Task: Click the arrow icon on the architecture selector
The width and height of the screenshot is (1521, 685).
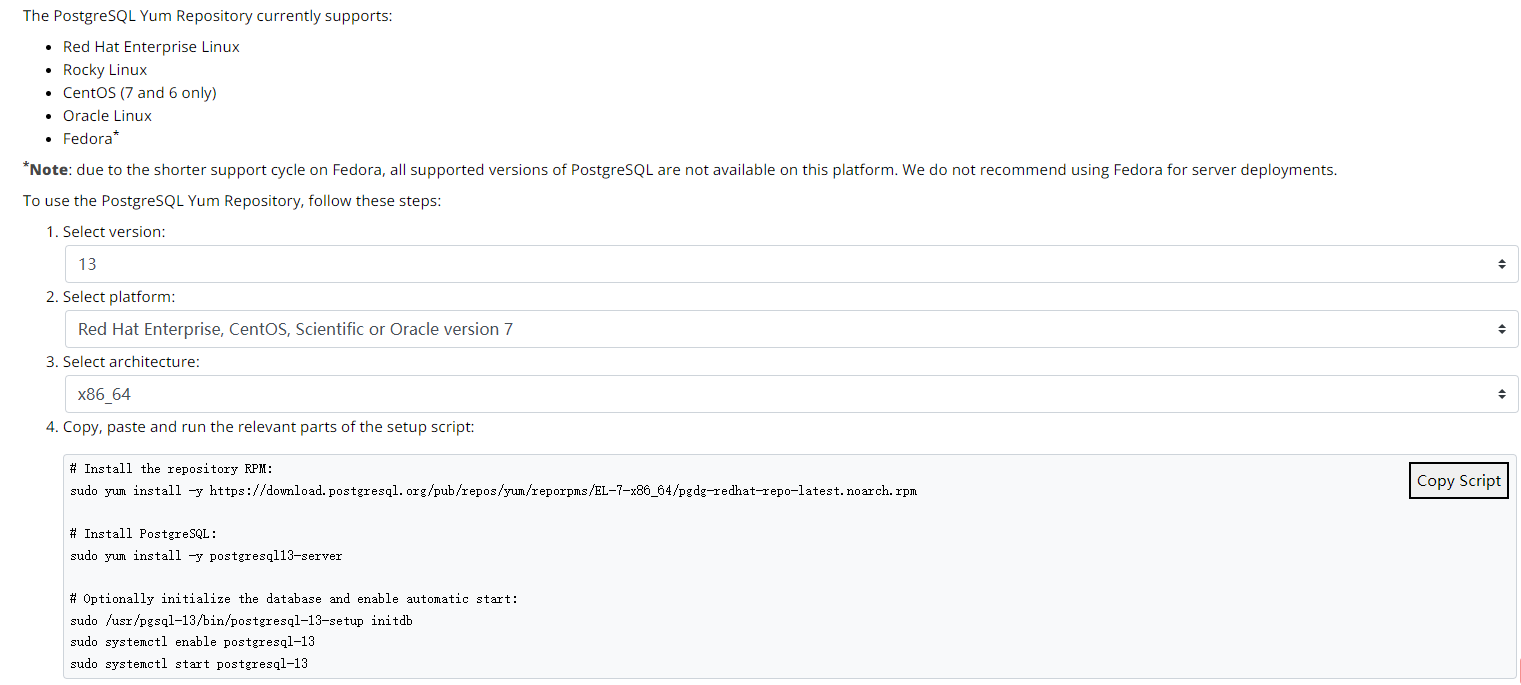Action: tap(1501, 394)
